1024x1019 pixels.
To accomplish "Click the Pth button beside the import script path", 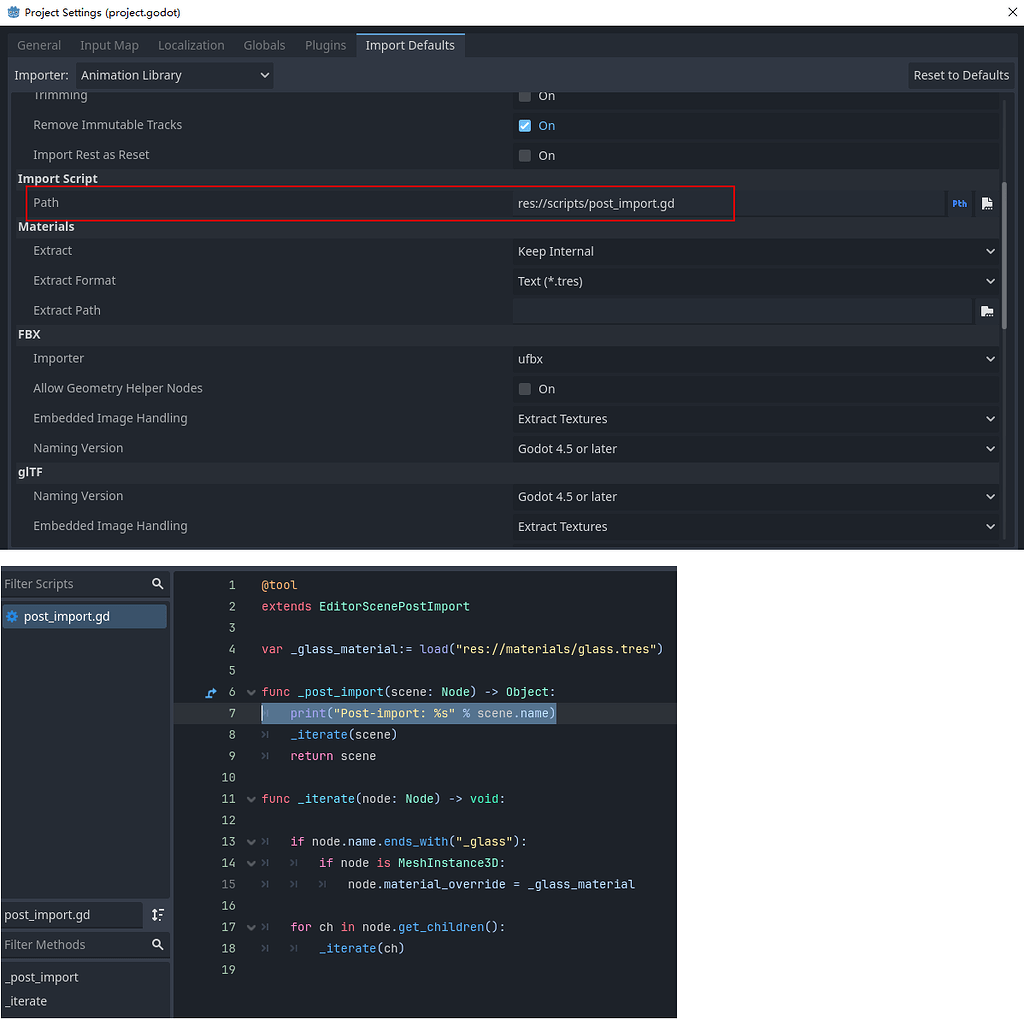I will pyautogui.click(x=959, y=204).
